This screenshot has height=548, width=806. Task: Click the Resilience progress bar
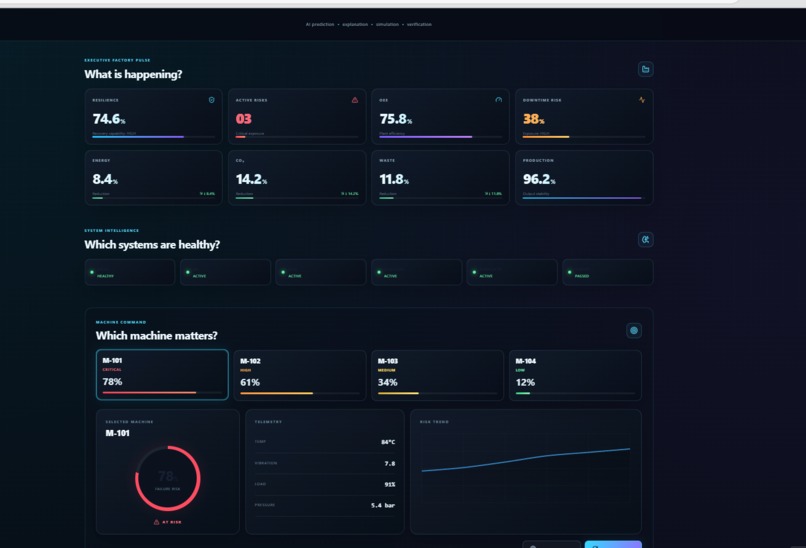pyautogui.click(x=154, y=137)
